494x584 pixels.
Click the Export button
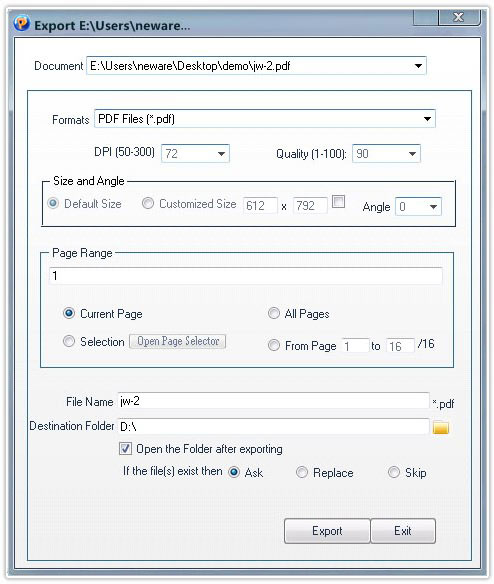pyautogui.click(x=327, y=531)
